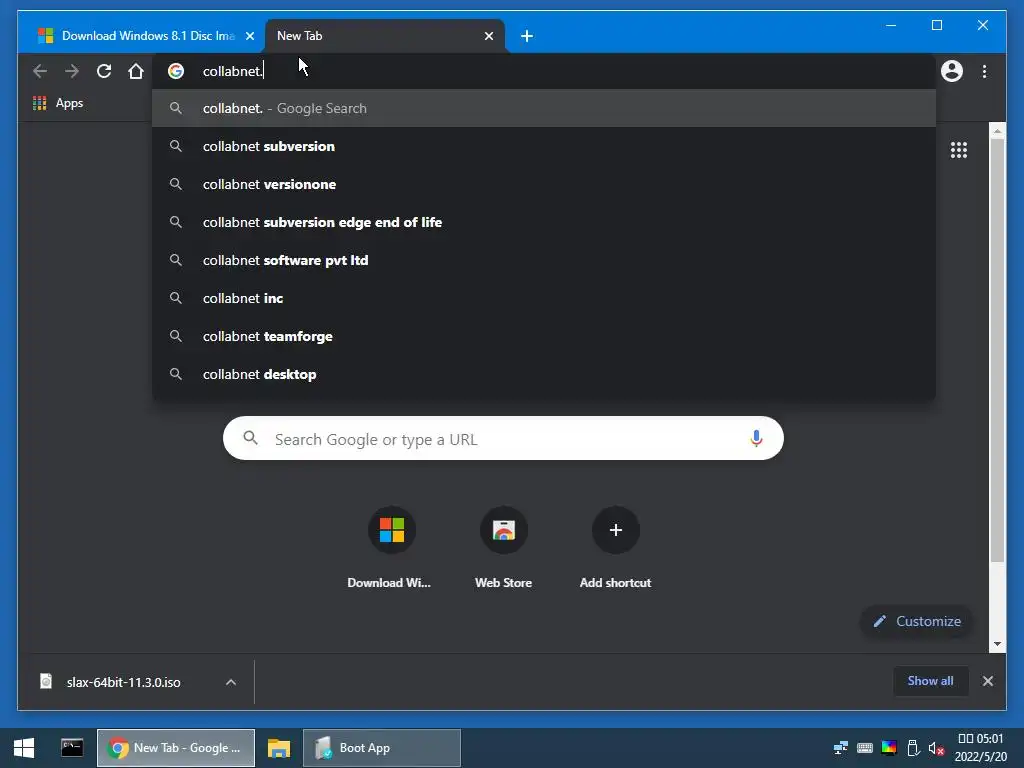Open the Web Store shortcut tile

tap(504, 549)
